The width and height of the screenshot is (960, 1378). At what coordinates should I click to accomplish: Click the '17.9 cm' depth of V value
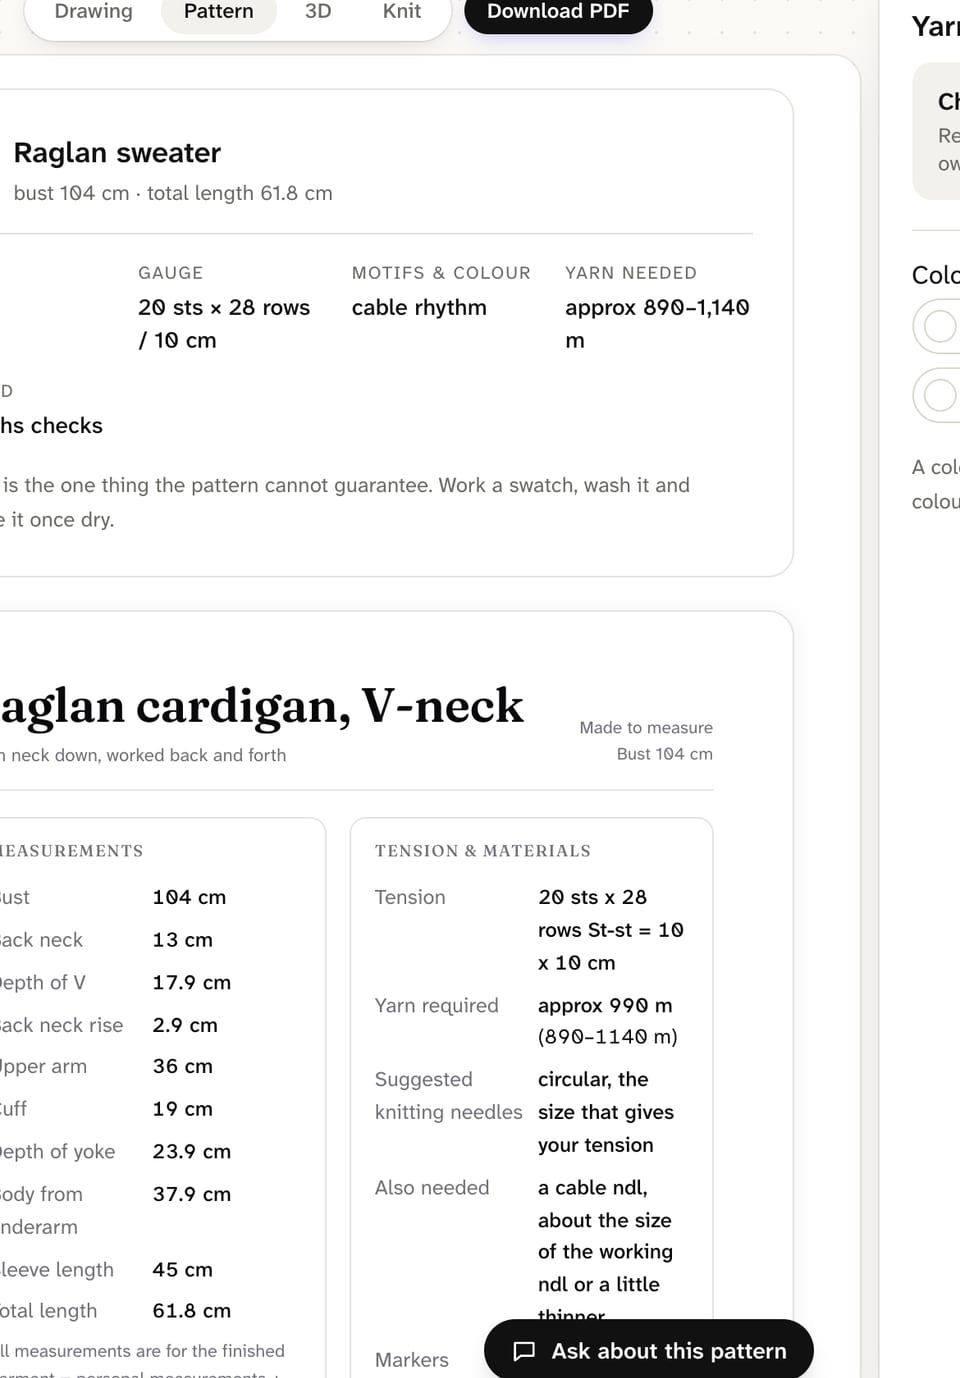point(191,982)
